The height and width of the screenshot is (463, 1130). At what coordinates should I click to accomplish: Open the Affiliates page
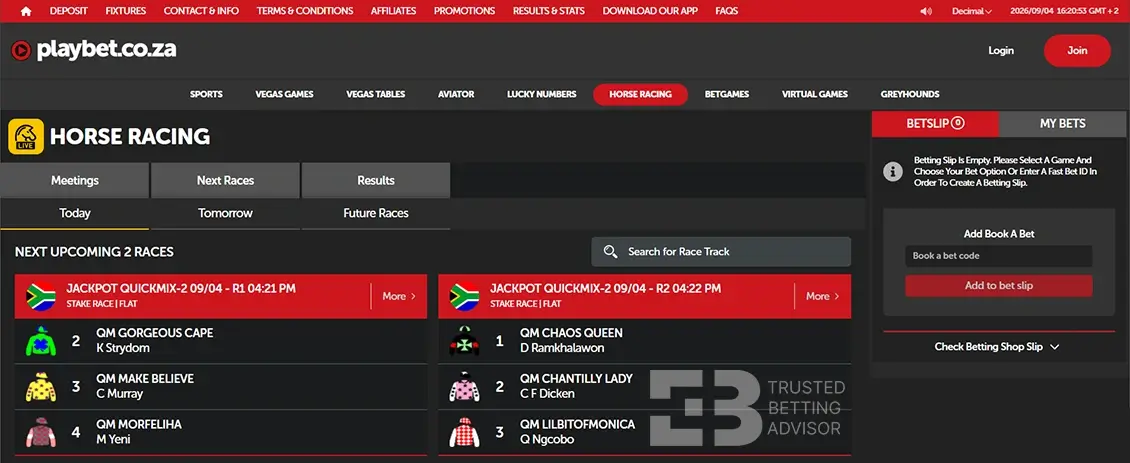[x=393, y=11]
